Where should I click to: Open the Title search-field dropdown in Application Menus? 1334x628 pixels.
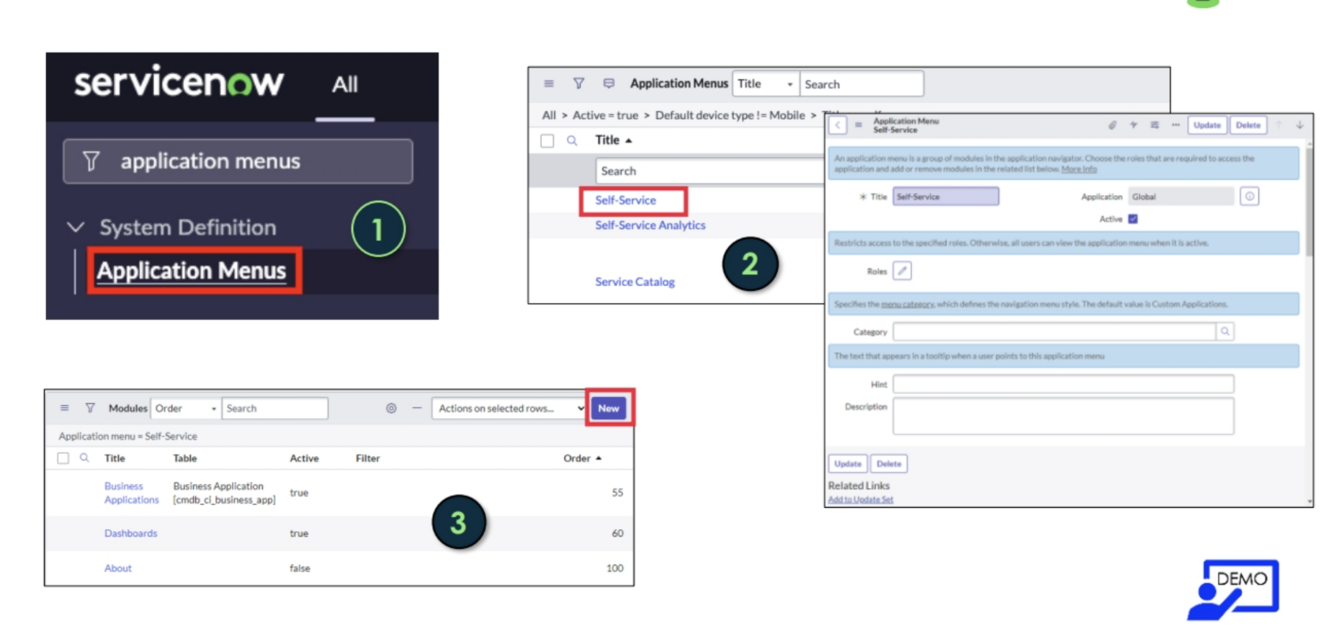766,84
